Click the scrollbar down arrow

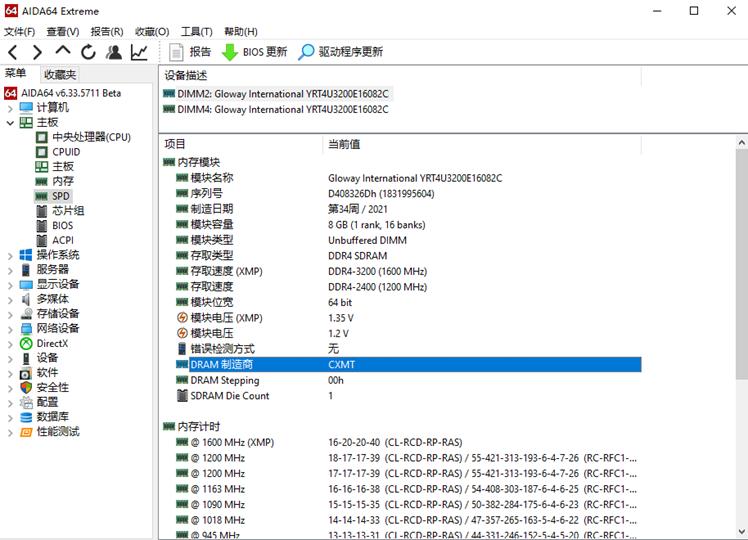coord(741,531)
